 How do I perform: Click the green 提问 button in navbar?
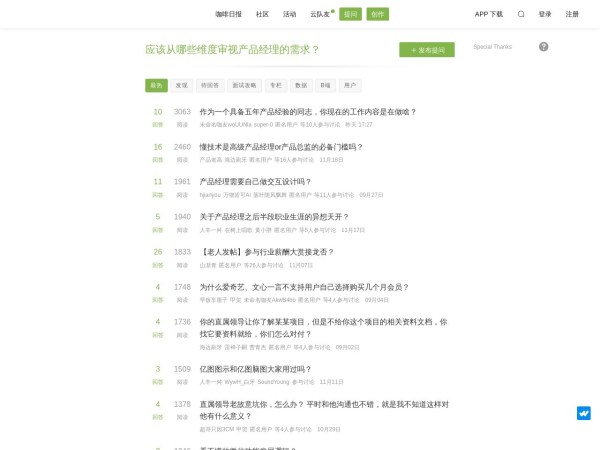tap(350, 14)
